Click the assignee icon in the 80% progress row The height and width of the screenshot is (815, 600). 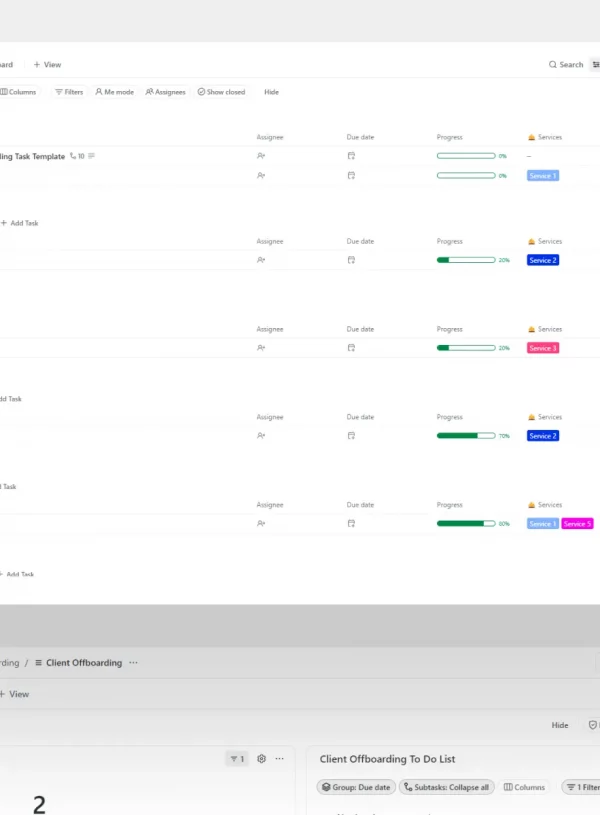coord(261,523)
